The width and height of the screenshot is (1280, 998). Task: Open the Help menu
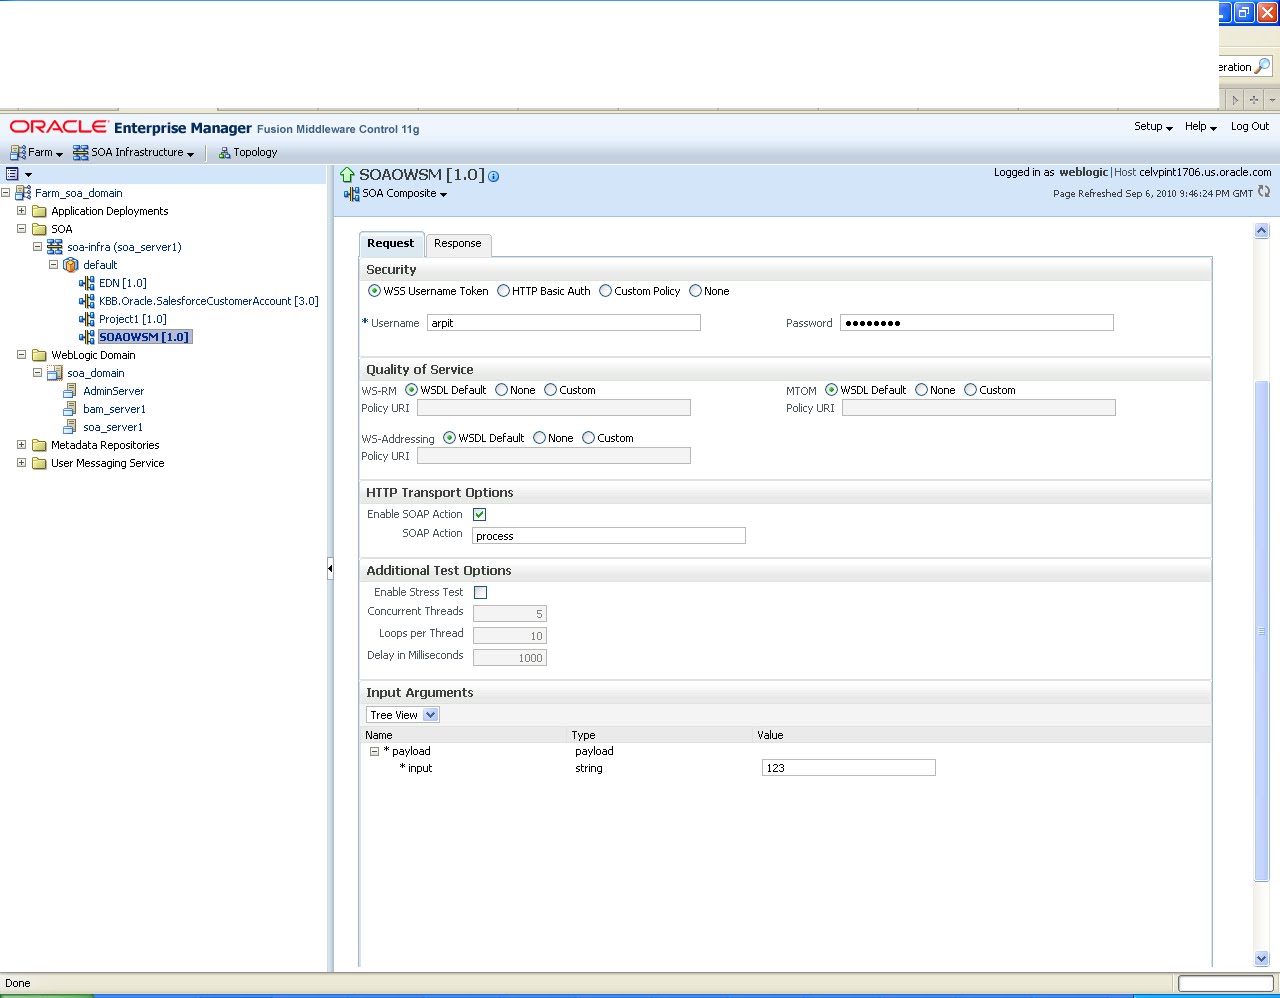pos(1200,127)
